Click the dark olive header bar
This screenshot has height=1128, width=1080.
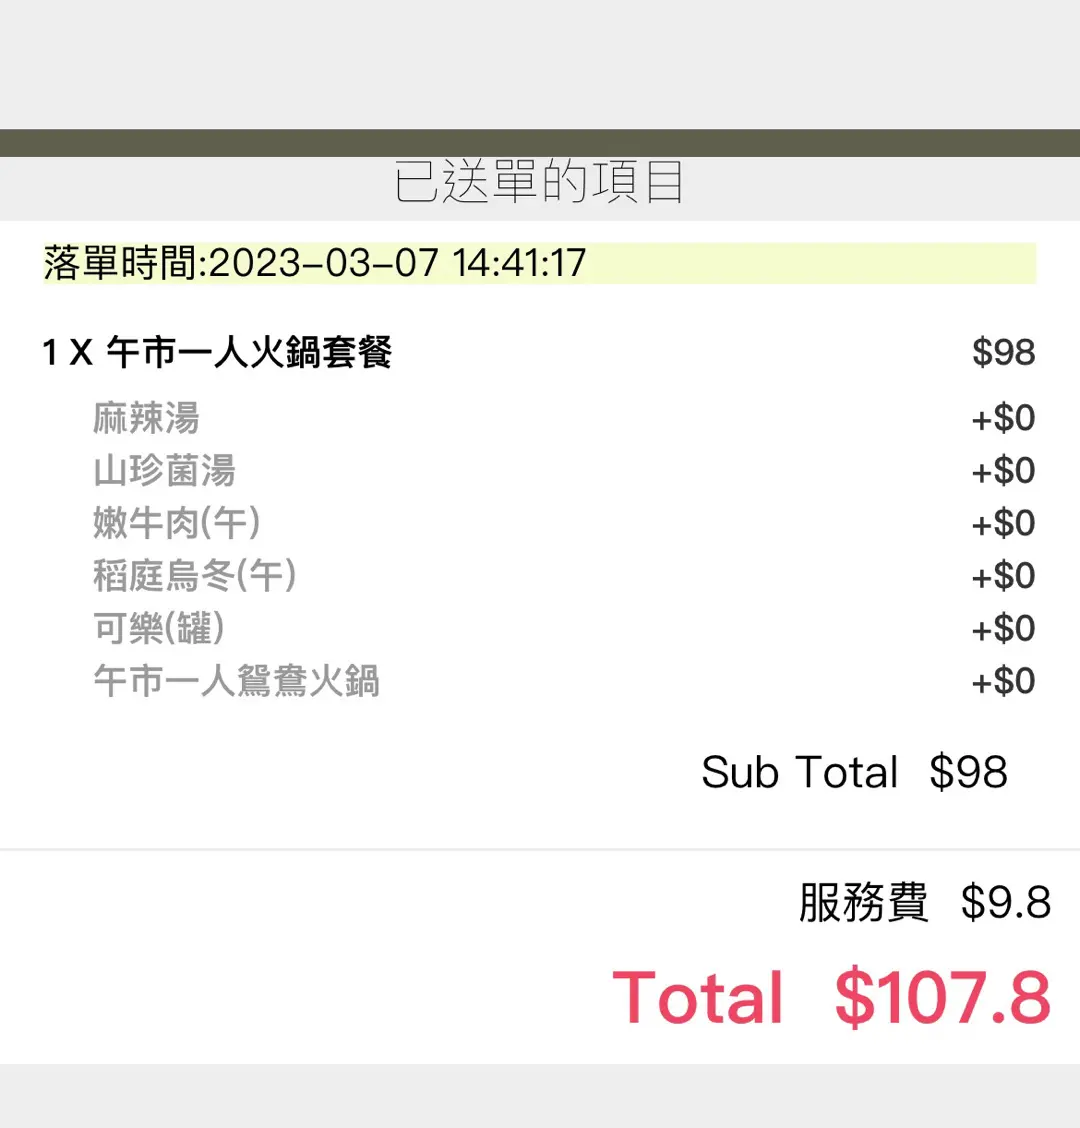pos(540,143)
